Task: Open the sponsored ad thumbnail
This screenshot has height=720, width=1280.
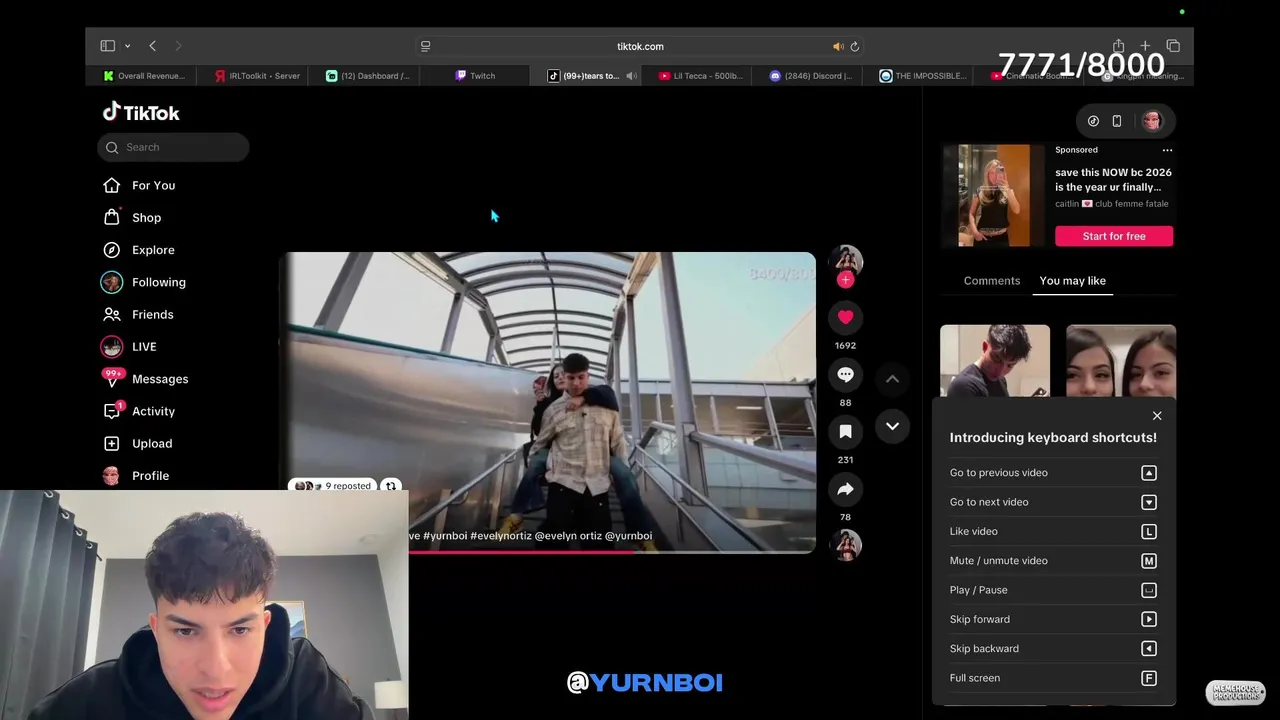Action: pyautogui.click(x=994, y=195)
